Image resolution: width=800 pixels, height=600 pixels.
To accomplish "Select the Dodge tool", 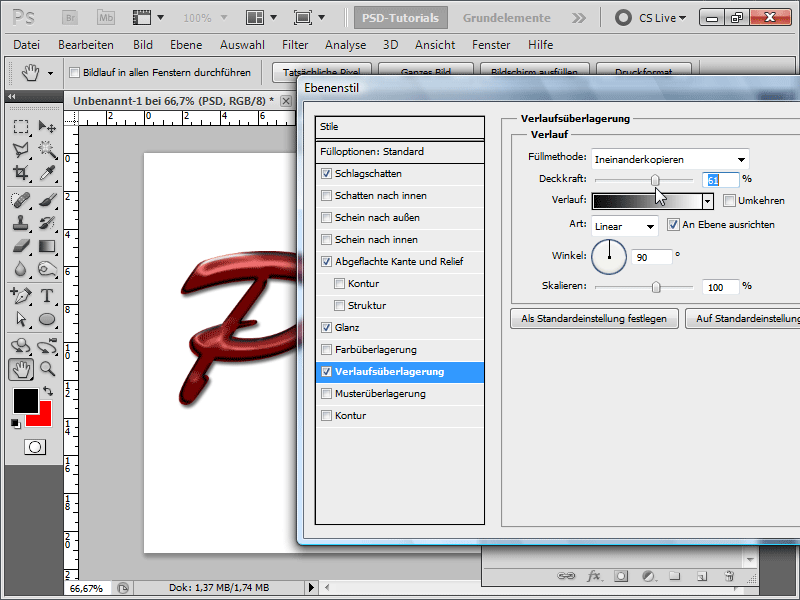I will (x=47, y=269).
